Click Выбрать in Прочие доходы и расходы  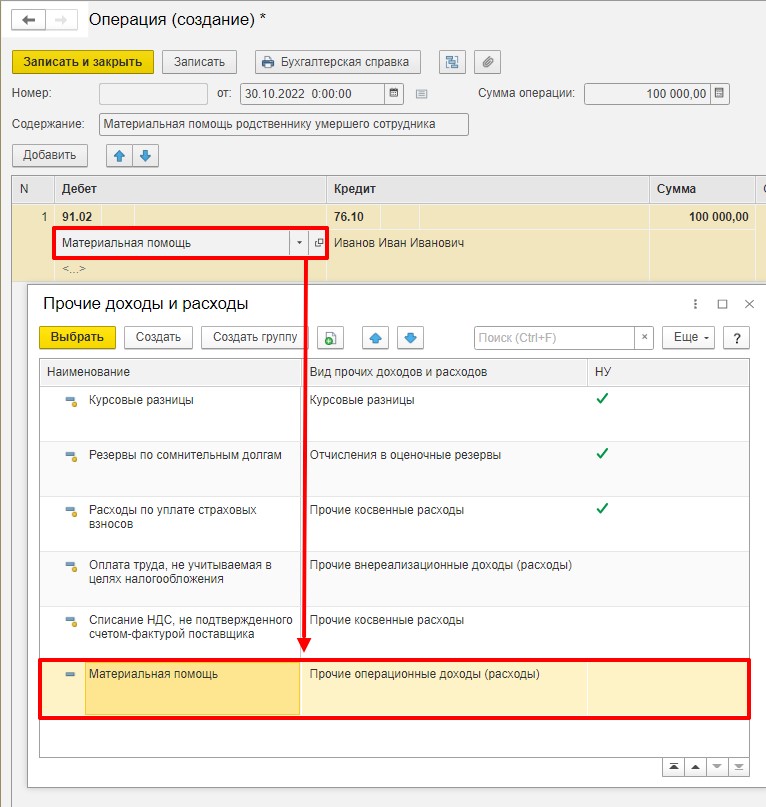(77, 338)
